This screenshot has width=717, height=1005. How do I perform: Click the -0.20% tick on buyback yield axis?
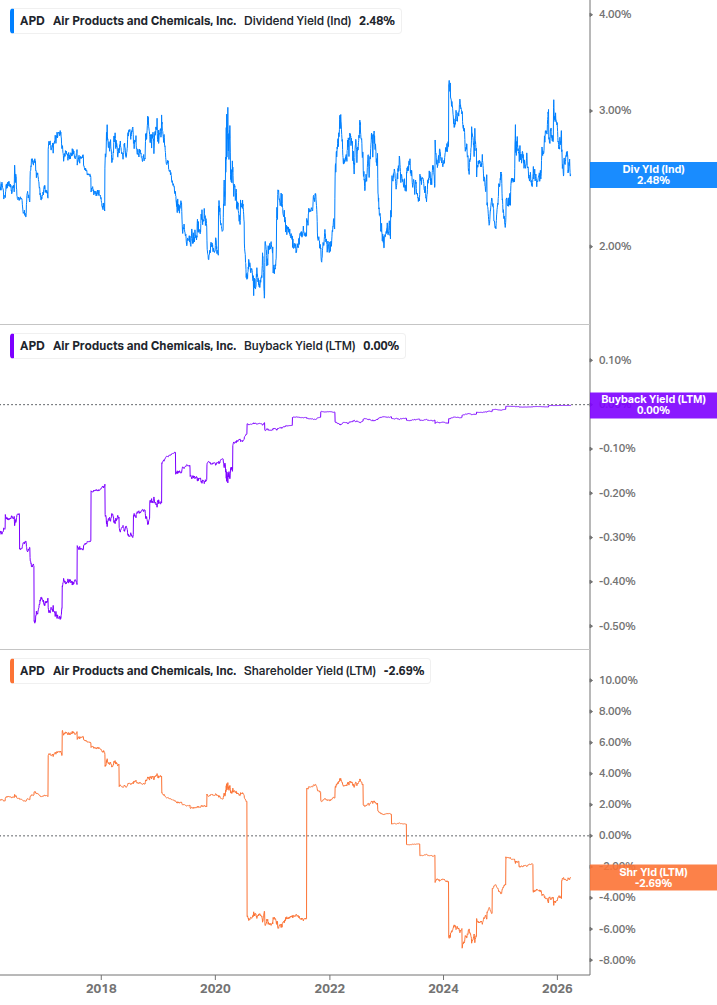click(618, 494)
